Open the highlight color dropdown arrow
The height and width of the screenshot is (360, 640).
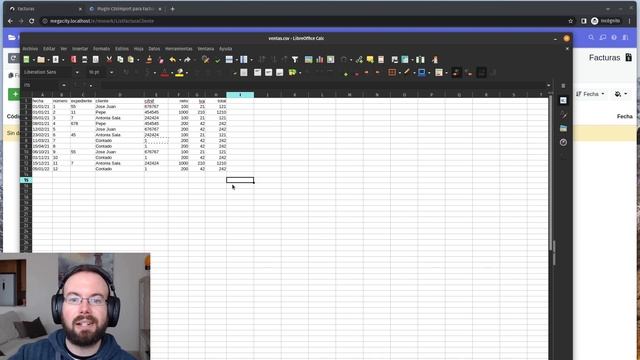click(187, 73)
